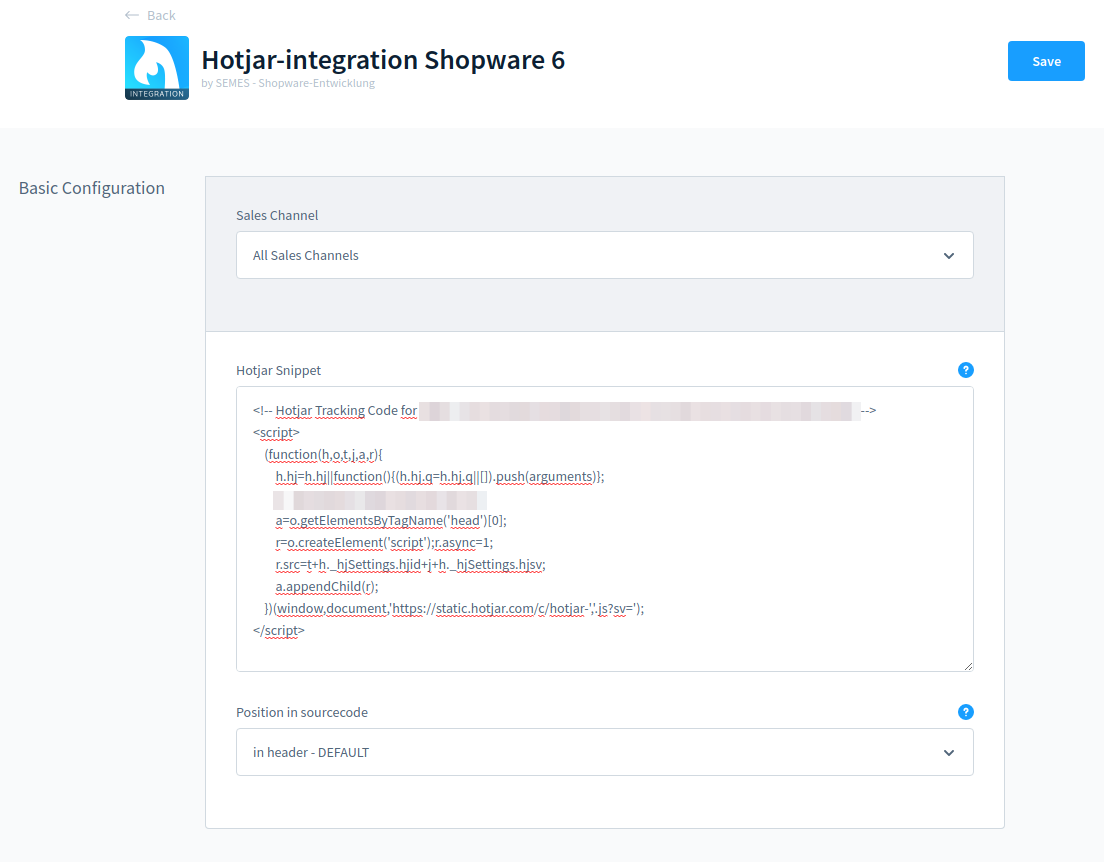Click the '(function(h,o,t,j,a,r){' line
The width and height of the screenshot is (1104, 862).
[323, 455]
